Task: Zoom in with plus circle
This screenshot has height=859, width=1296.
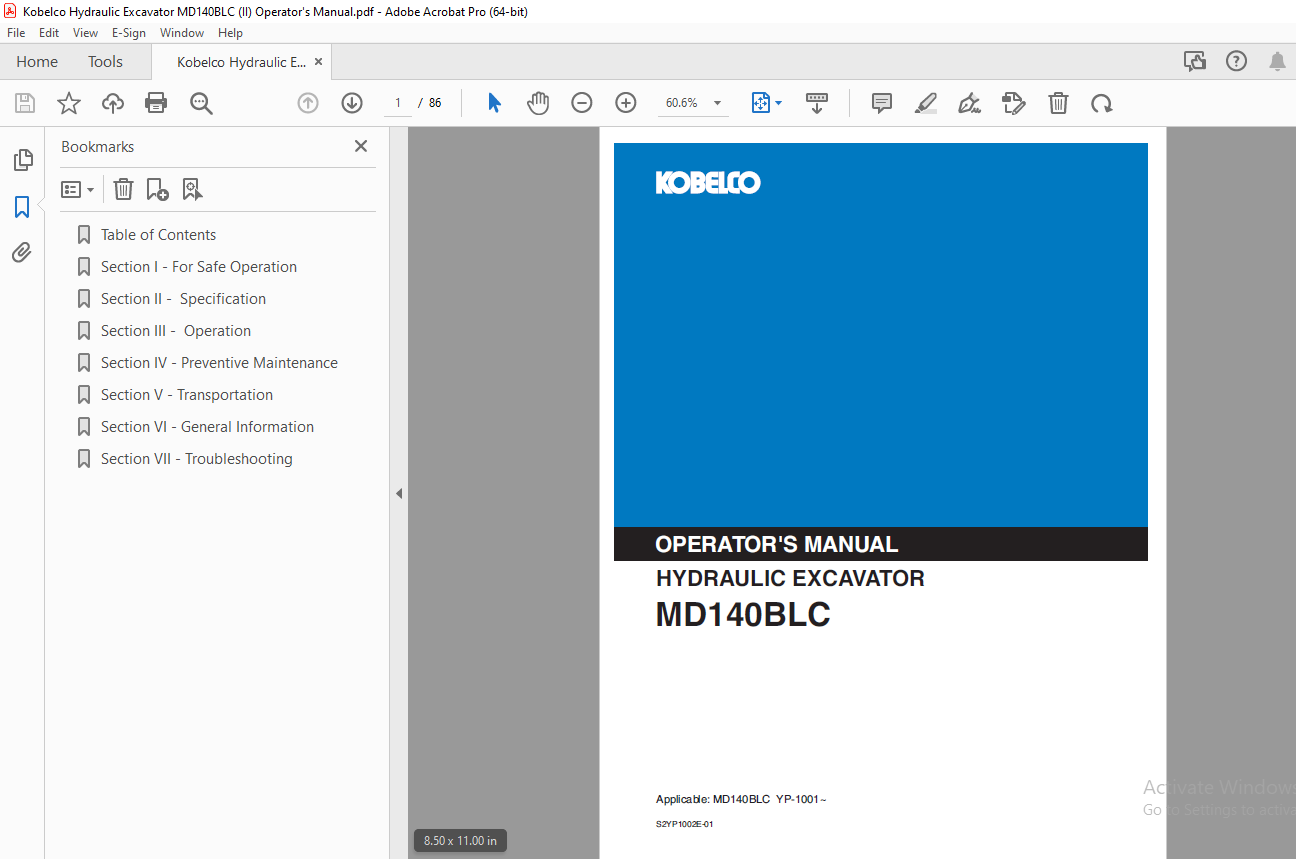Action: pyautogui.click(x=626, y=103)
